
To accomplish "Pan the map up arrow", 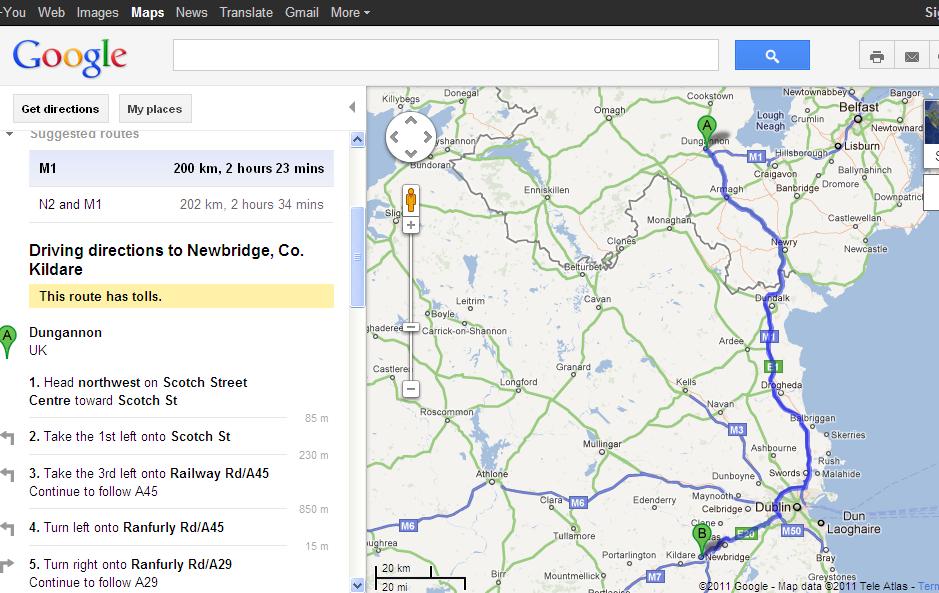I will coord(411,120).
